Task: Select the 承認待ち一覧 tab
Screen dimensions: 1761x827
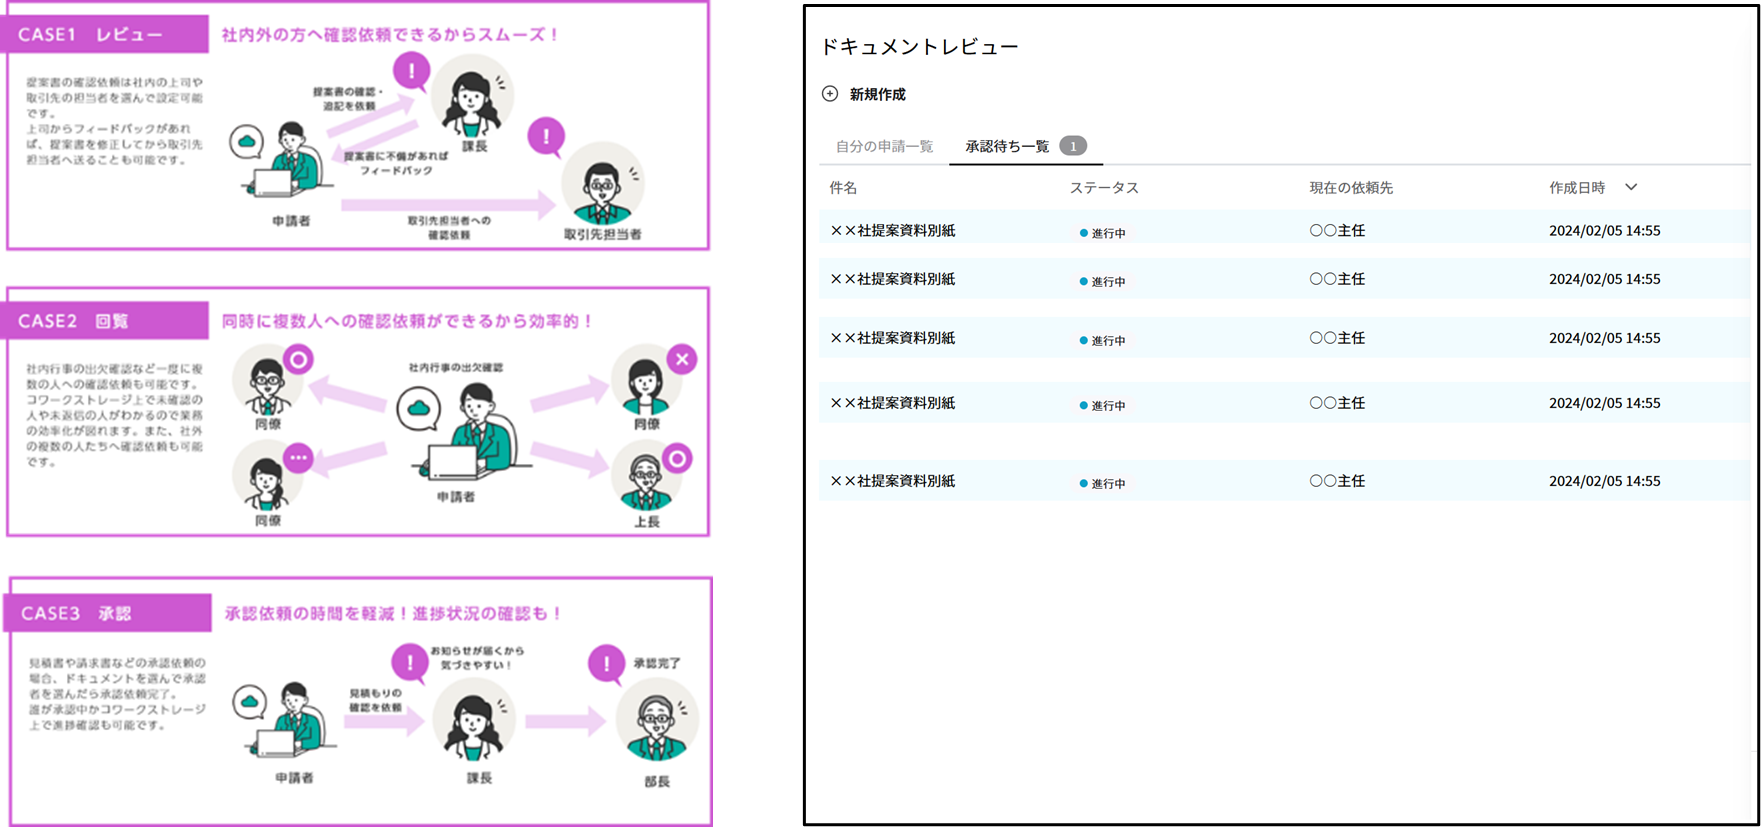Action: tap(1007, 146)
